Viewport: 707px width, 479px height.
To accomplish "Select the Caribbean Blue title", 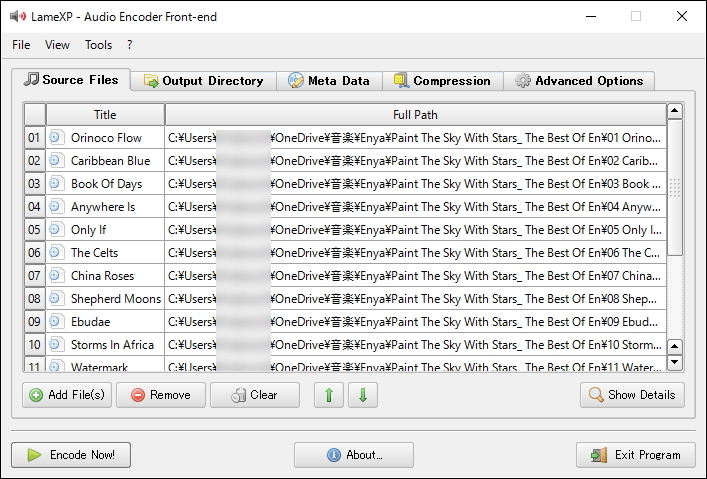I will [x=110, y=161].
